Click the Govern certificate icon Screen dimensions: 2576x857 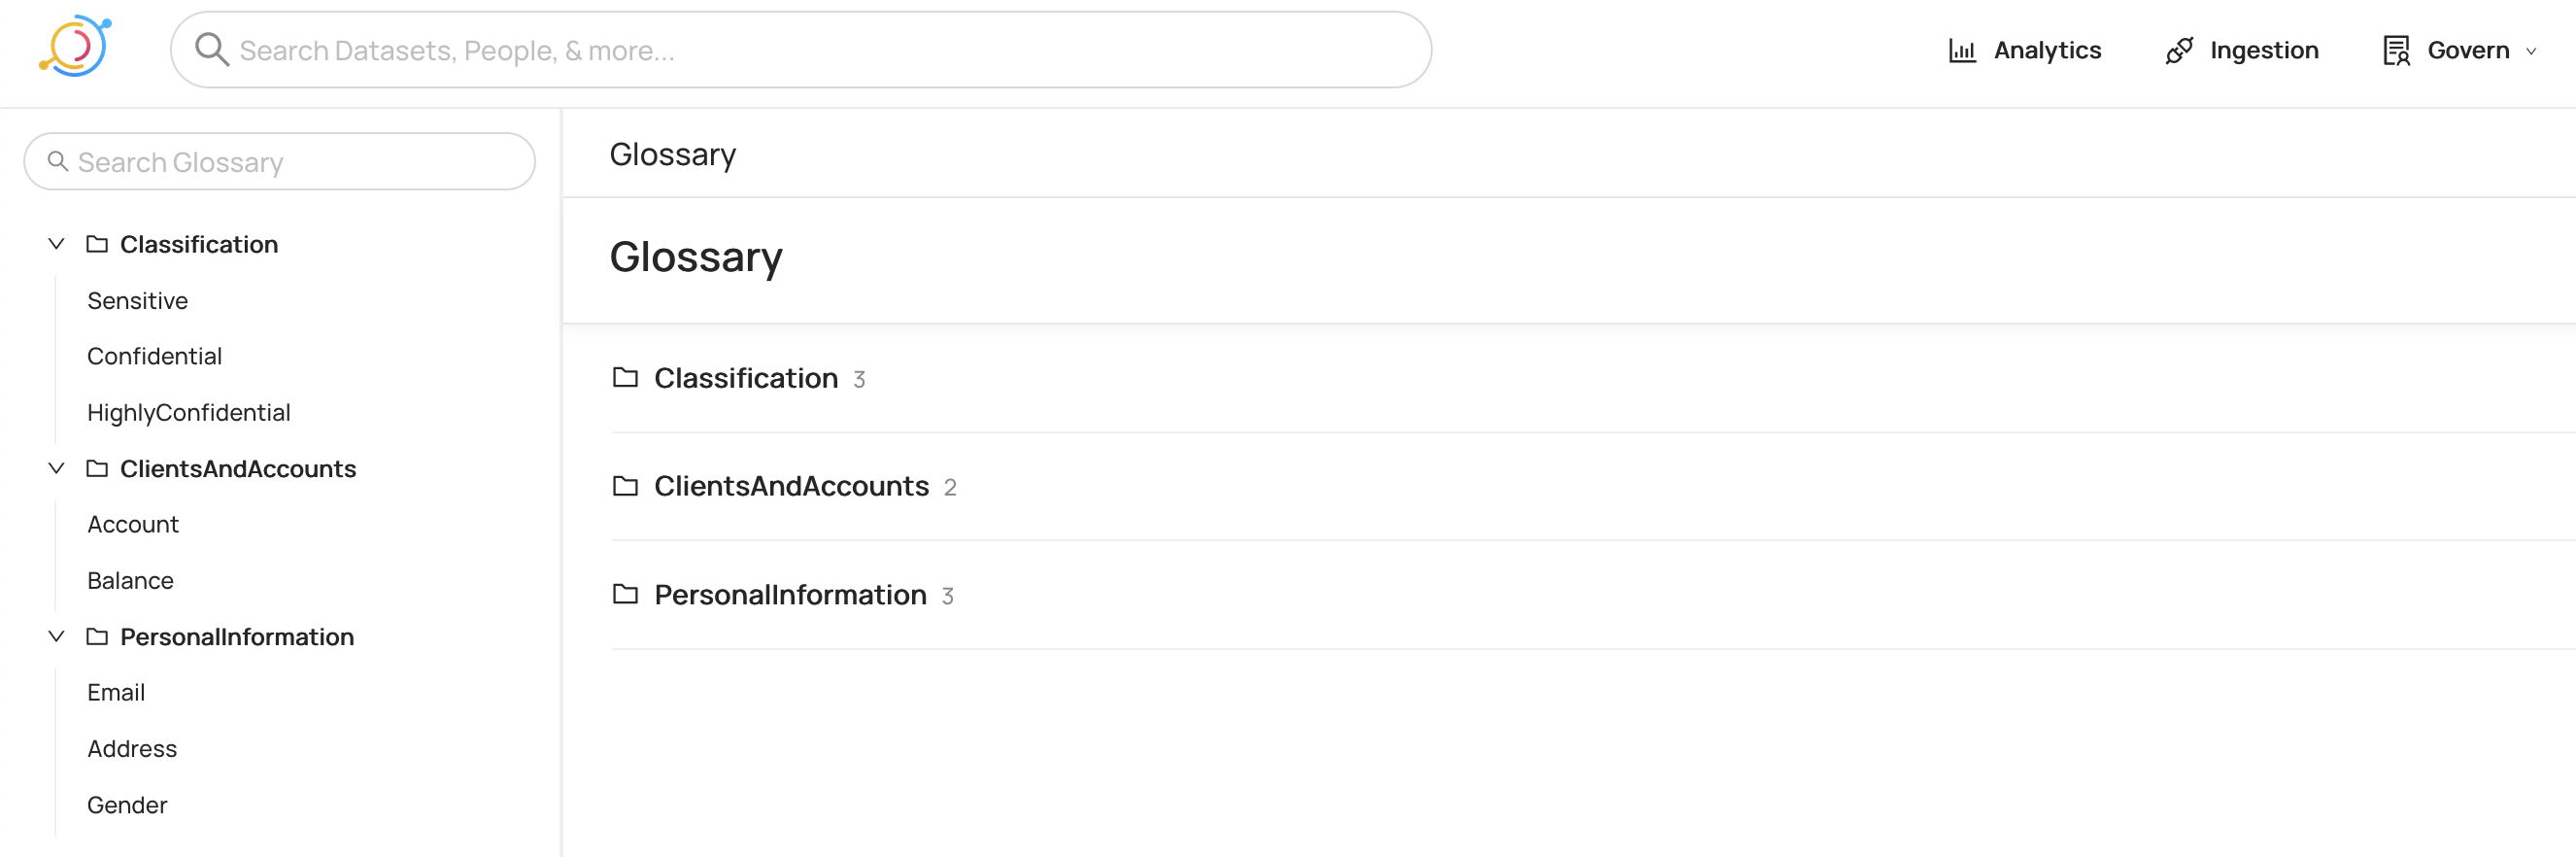tap(2395, 51)
